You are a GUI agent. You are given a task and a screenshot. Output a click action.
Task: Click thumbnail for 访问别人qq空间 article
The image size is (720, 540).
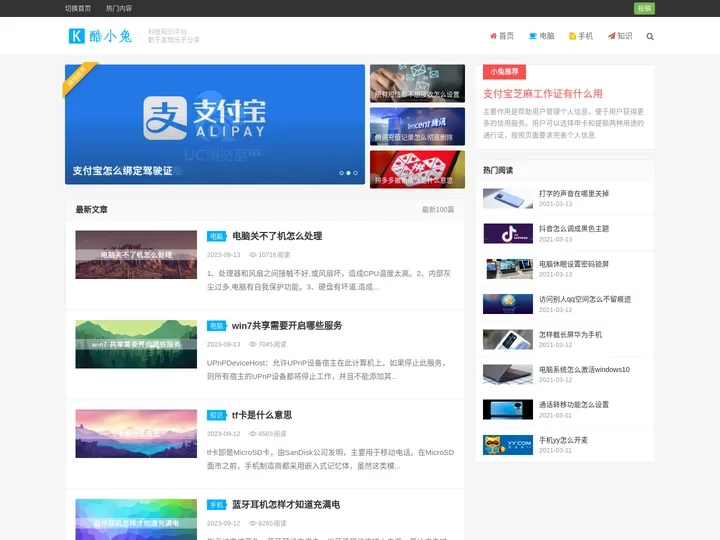click(508, 304)
